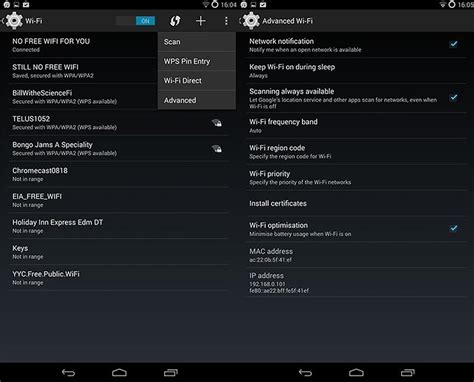Viewport: 474px width, 382px height.
Task: Tap the YYC.Free.Public.WiFi network
Action: coord(119,278)
